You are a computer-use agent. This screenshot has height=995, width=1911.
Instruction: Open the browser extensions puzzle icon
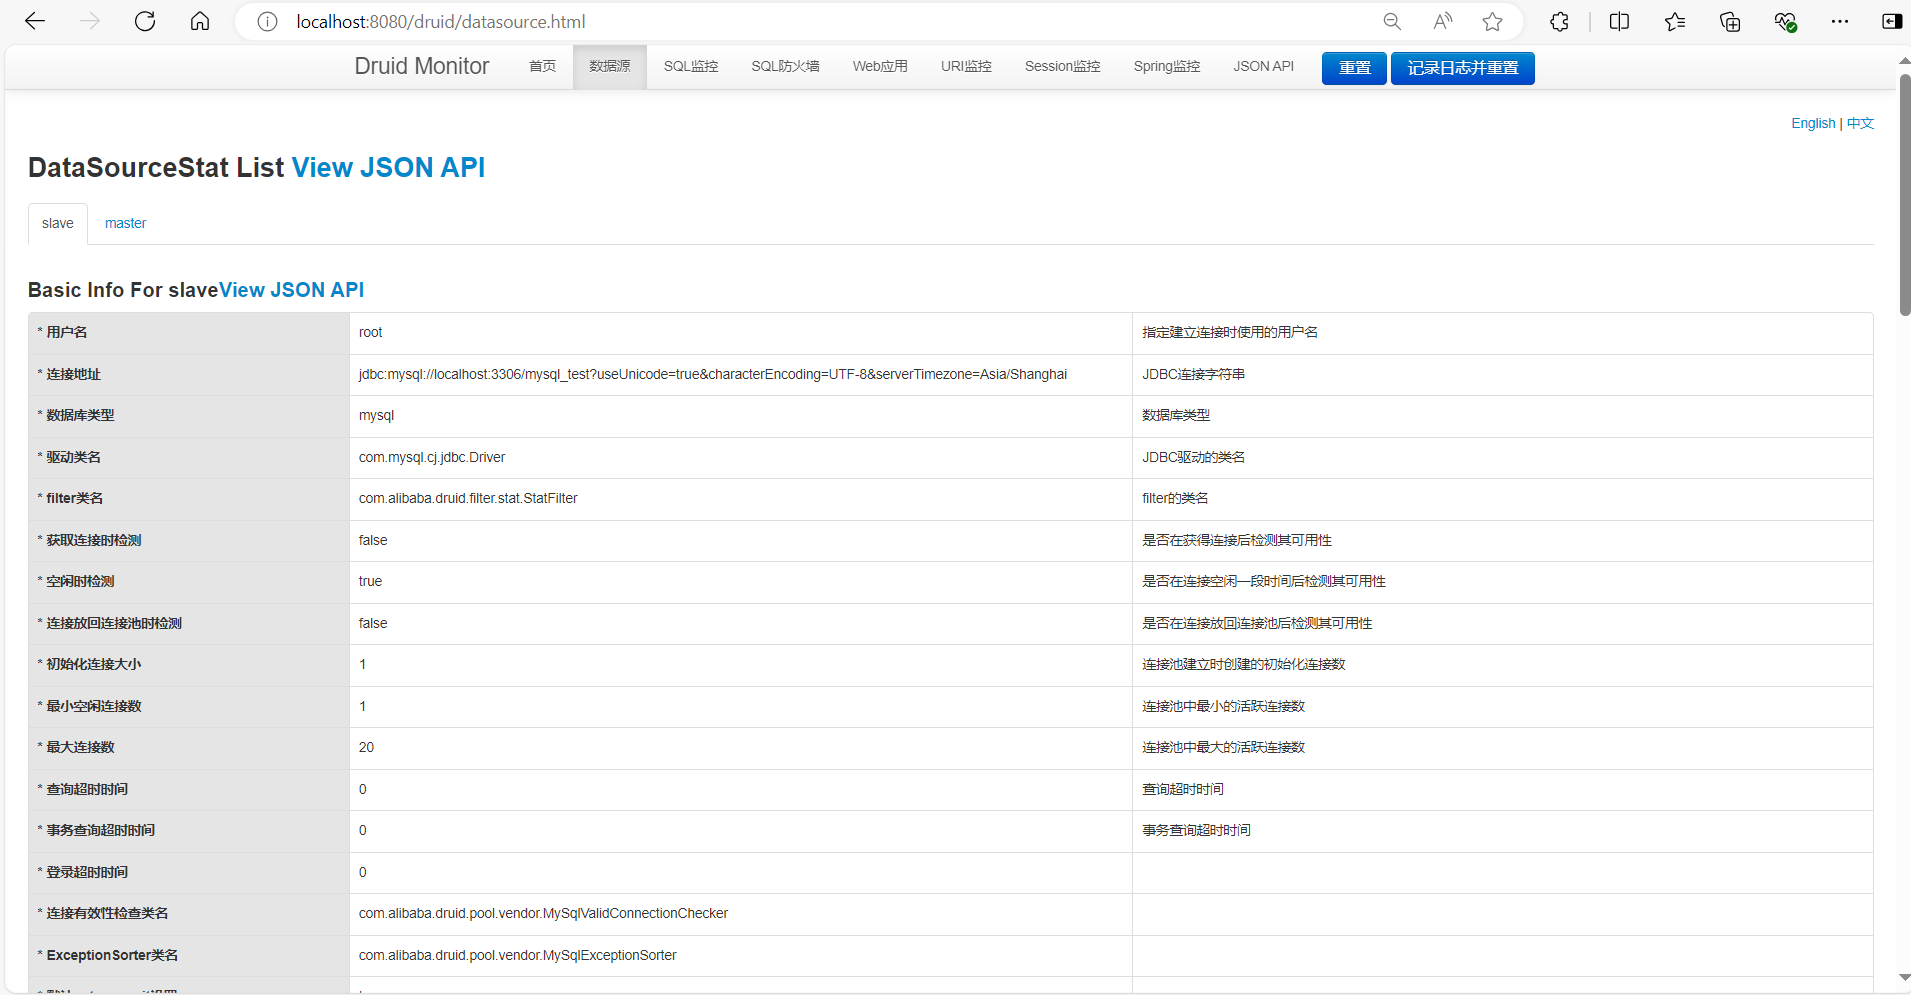click(x=1559, y=21)
